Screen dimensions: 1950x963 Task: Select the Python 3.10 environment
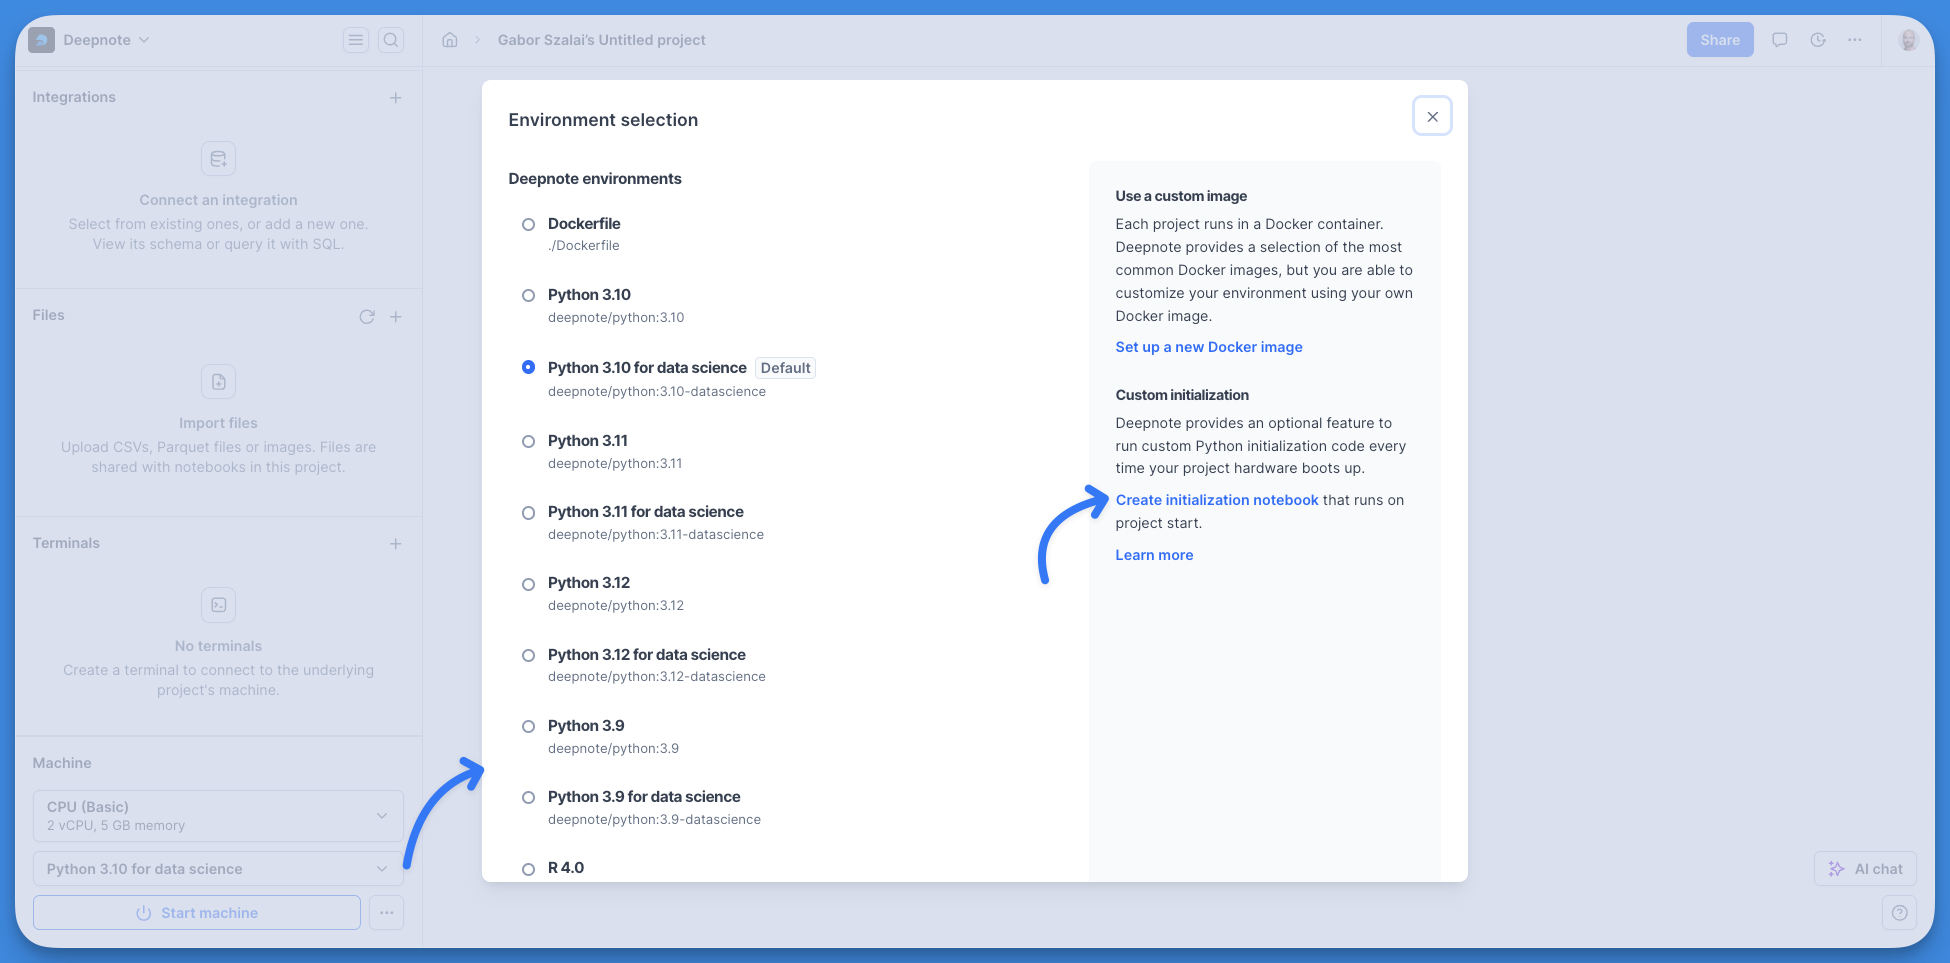click(x=528, y=296)
